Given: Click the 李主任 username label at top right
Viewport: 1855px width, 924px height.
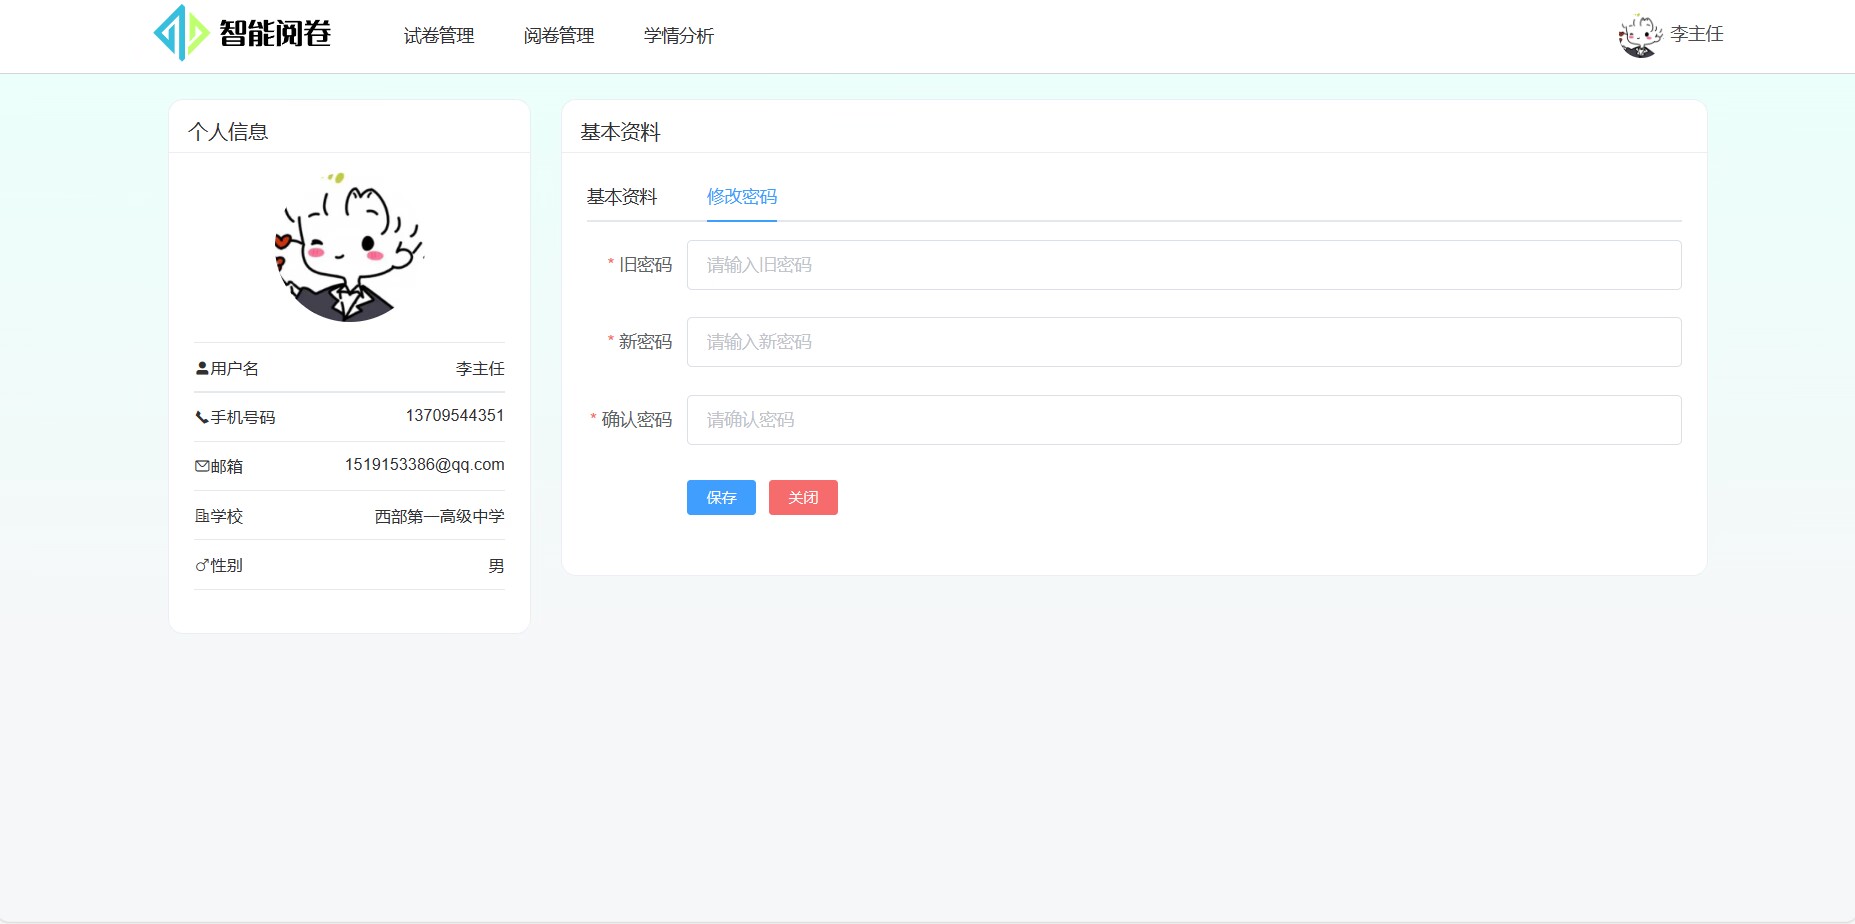Looking at the screenshot, I should click(x=1694, y=35).
